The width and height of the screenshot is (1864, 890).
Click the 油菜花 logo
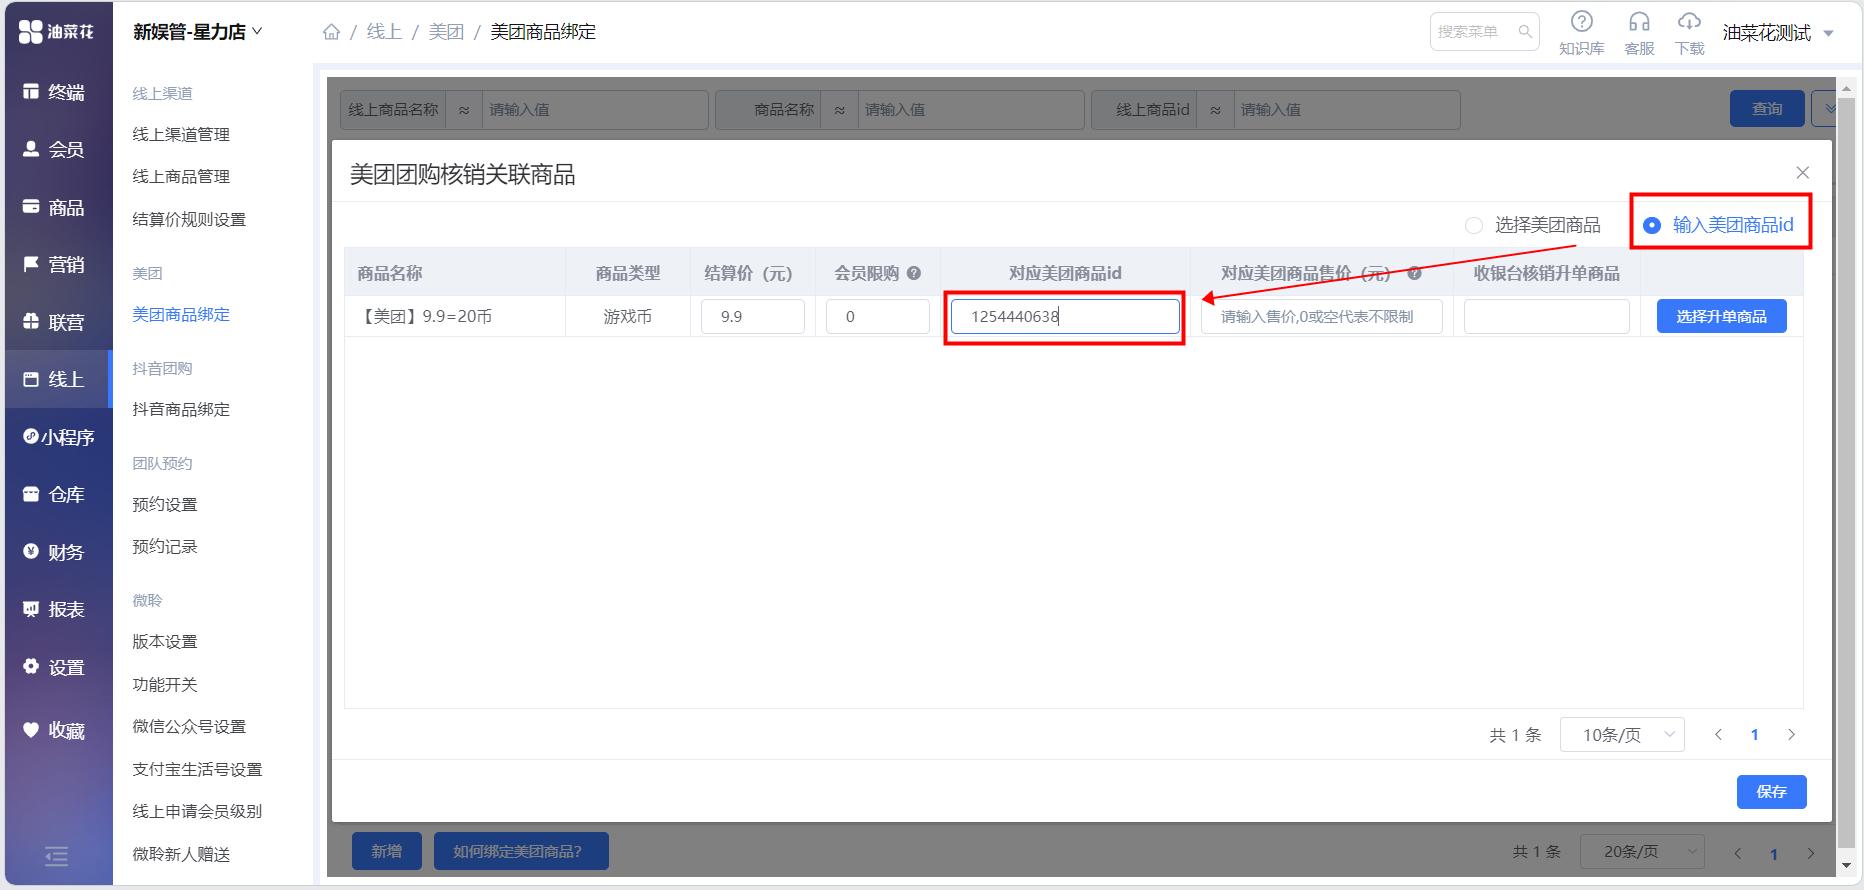tap(56, 32)
